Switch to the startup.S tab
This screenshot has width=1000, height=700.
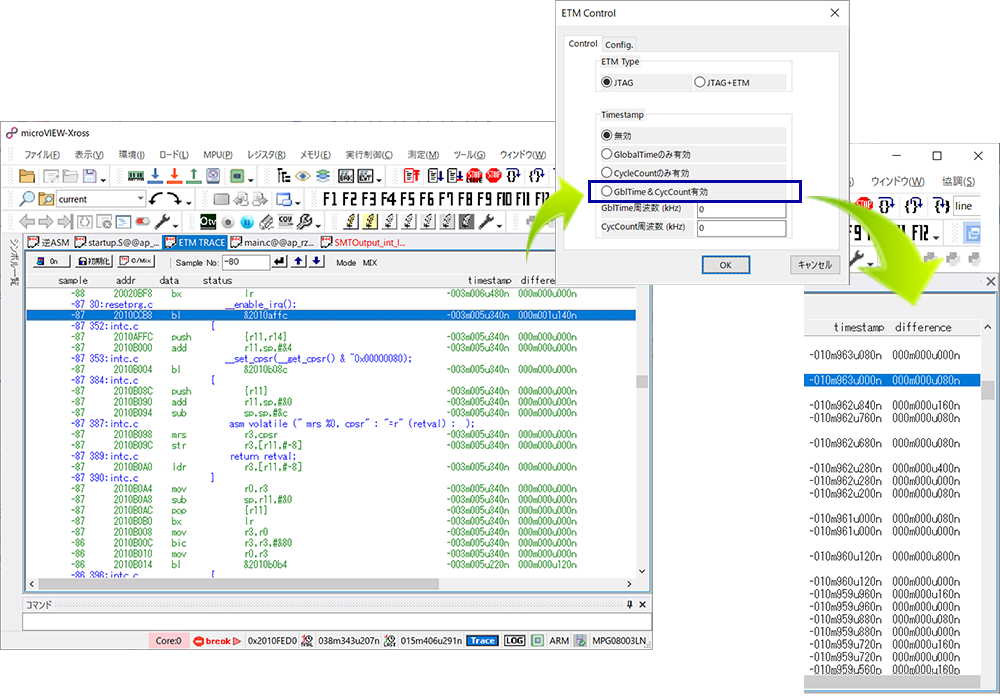click(x=117, y=242)
